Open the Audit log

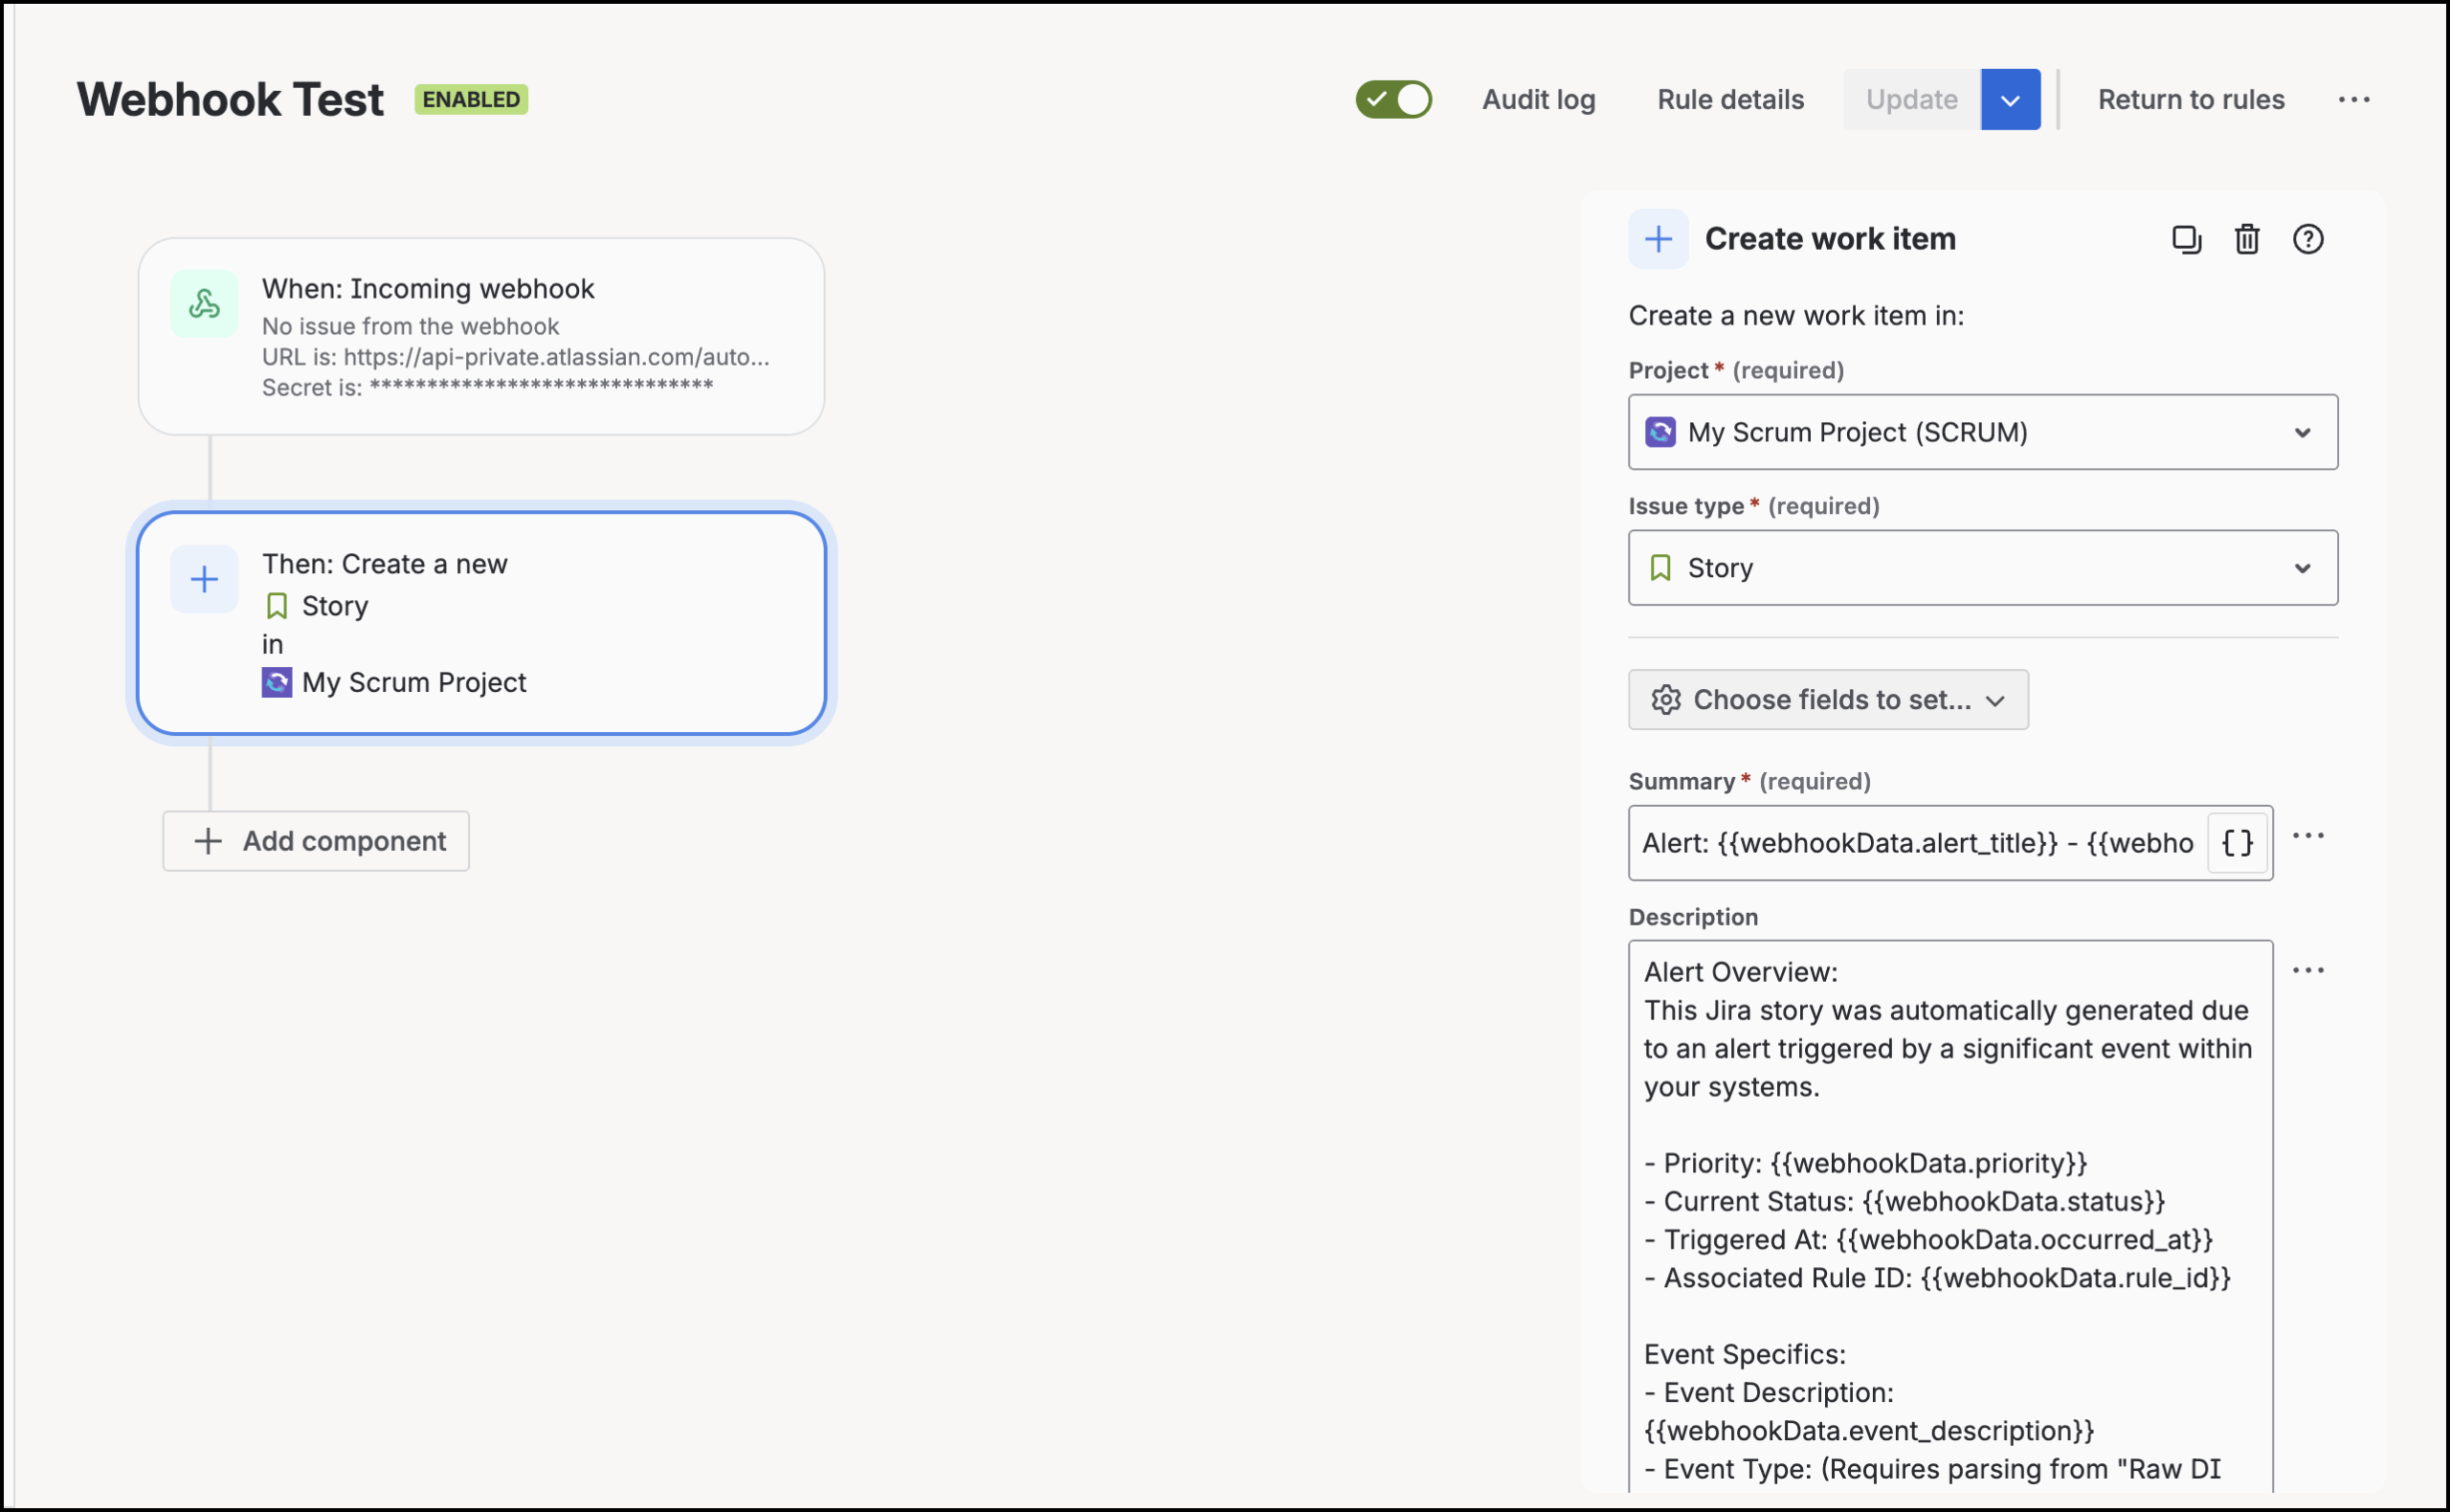(1538, 99)
